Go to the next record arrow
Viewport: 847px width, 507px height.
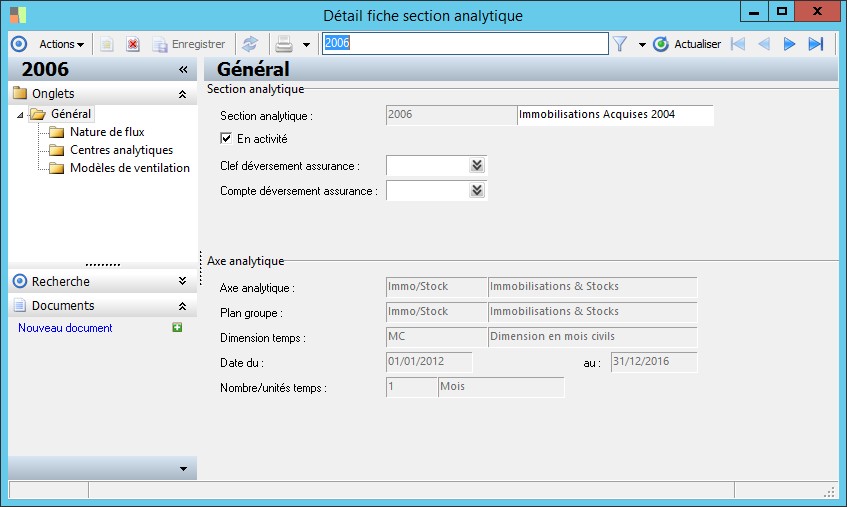coord(790,44)
